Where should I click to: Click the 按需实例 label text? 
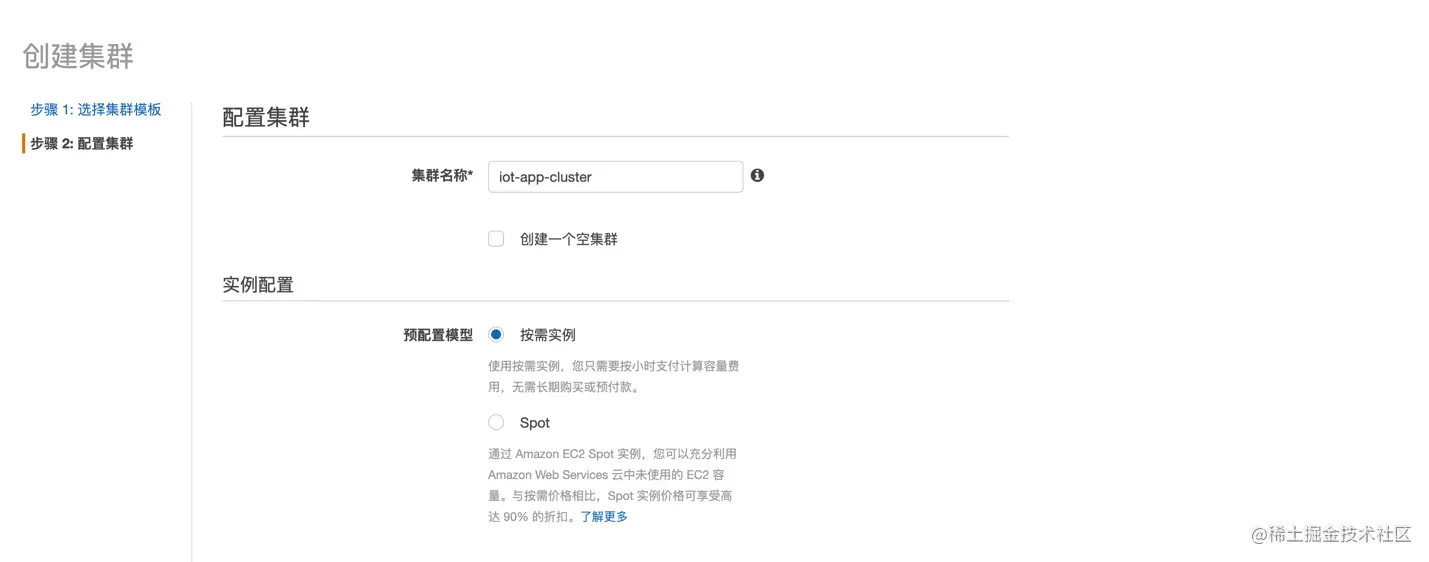click(548, 335)
